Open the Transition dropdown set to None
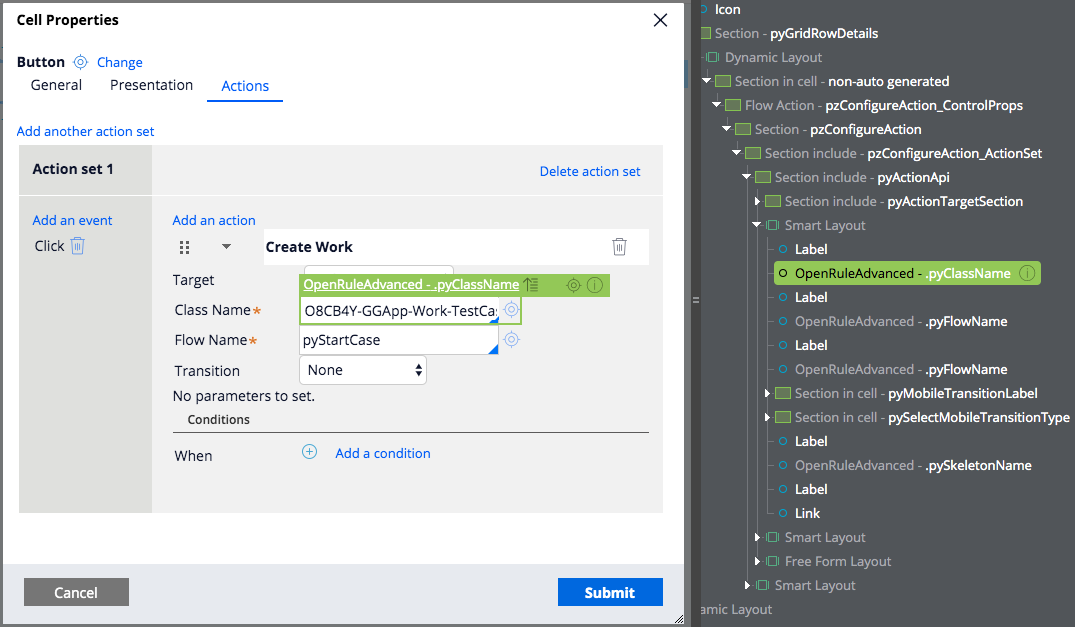This screenshot has width=1075, height=627. point(363,370)
